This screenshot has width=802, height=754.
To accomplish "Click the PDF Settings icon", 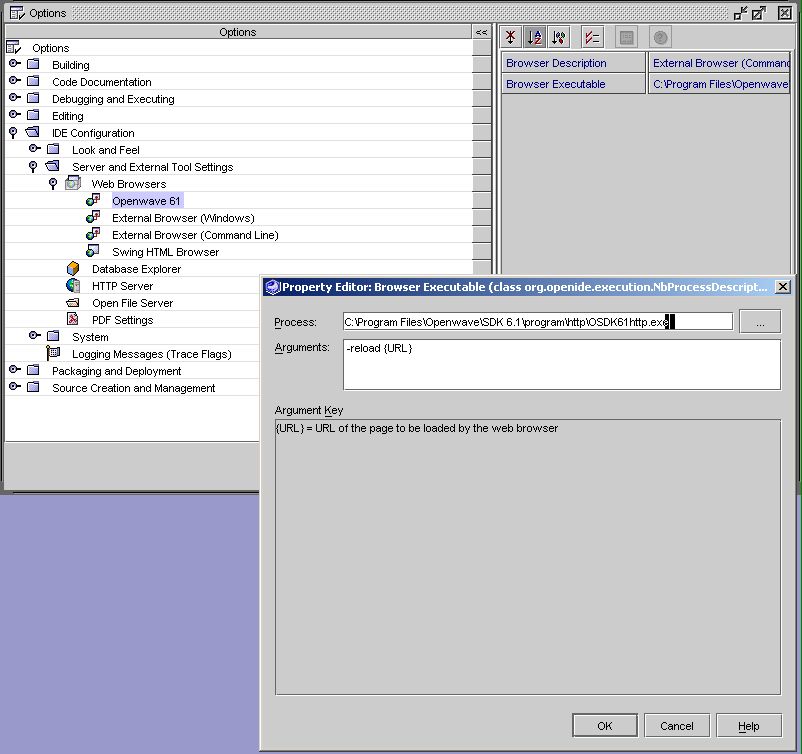I will coord(73,319).
